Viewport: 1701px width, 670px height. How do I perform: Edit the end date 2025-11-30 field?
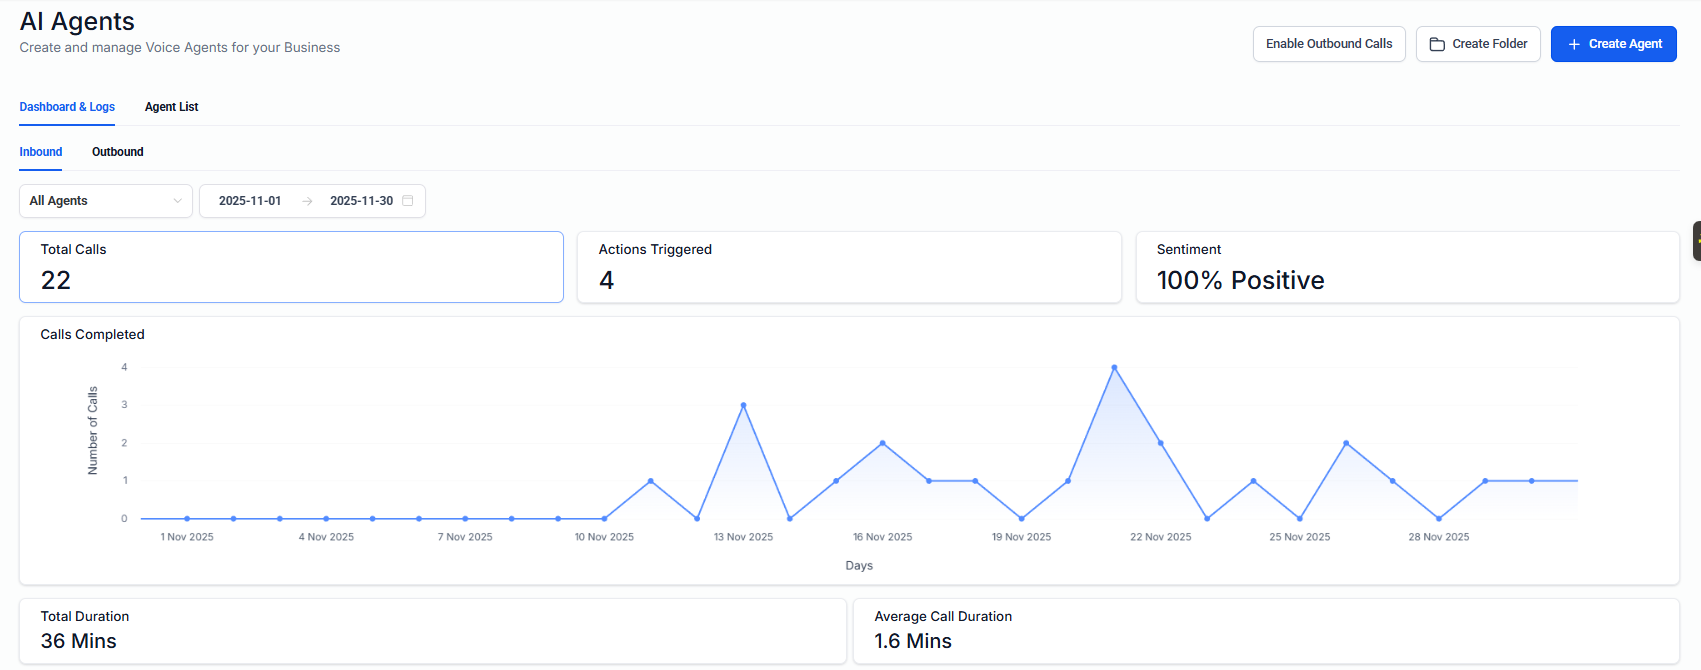pyautogui.click(x=361, y=201)
